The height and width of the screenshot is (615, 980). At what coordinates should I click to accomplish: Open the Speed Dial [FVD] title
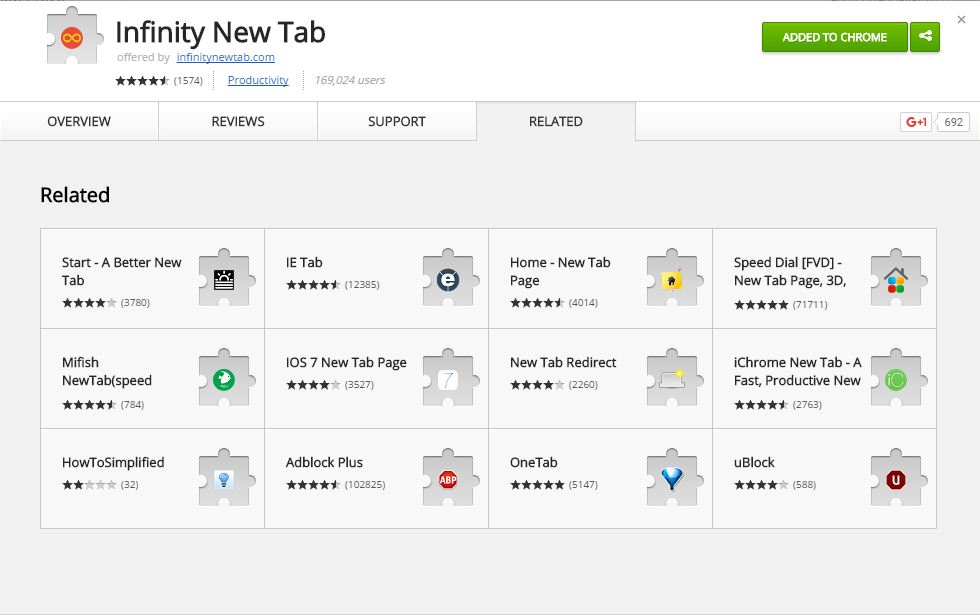(790, 271)
